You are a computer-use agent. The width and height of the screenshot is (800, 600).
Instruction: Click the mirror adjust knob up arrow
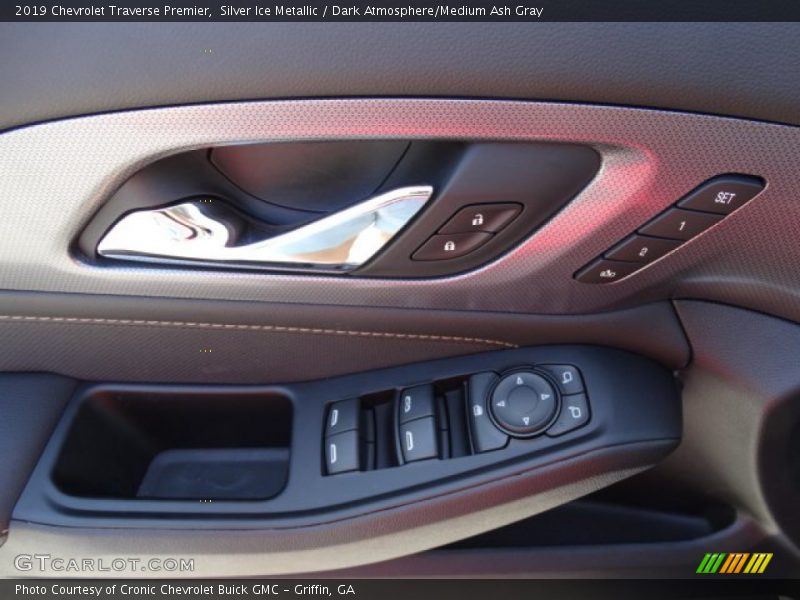[520, 380]
